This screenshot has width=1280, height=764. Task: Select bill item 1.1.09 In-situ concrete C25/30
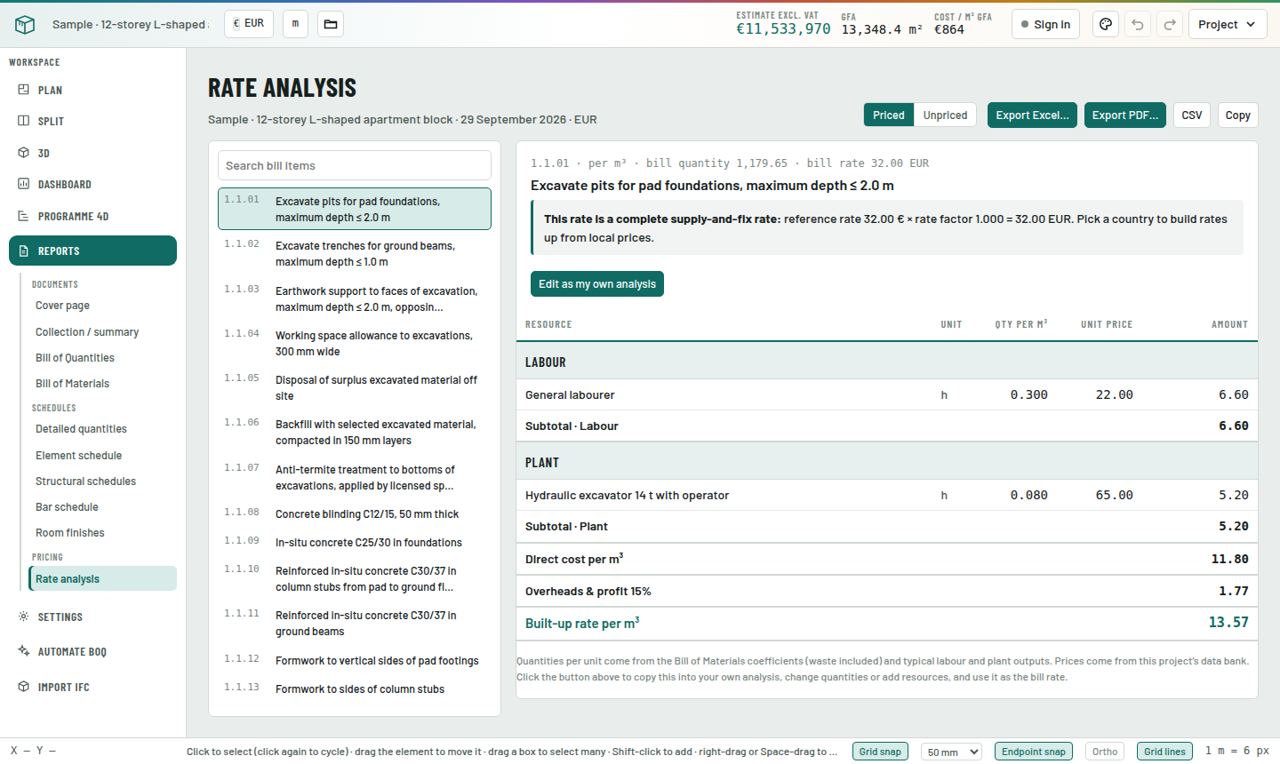pyautogui.click(x=355, y=543)
